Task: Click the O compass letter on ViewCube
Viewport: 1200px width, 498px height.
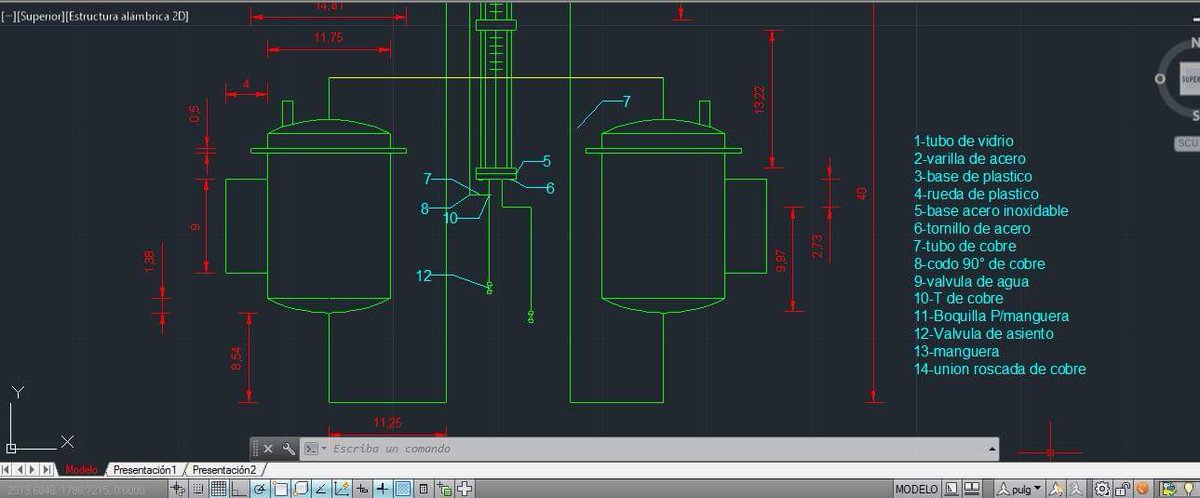Action: click(x=1161, y=79)
